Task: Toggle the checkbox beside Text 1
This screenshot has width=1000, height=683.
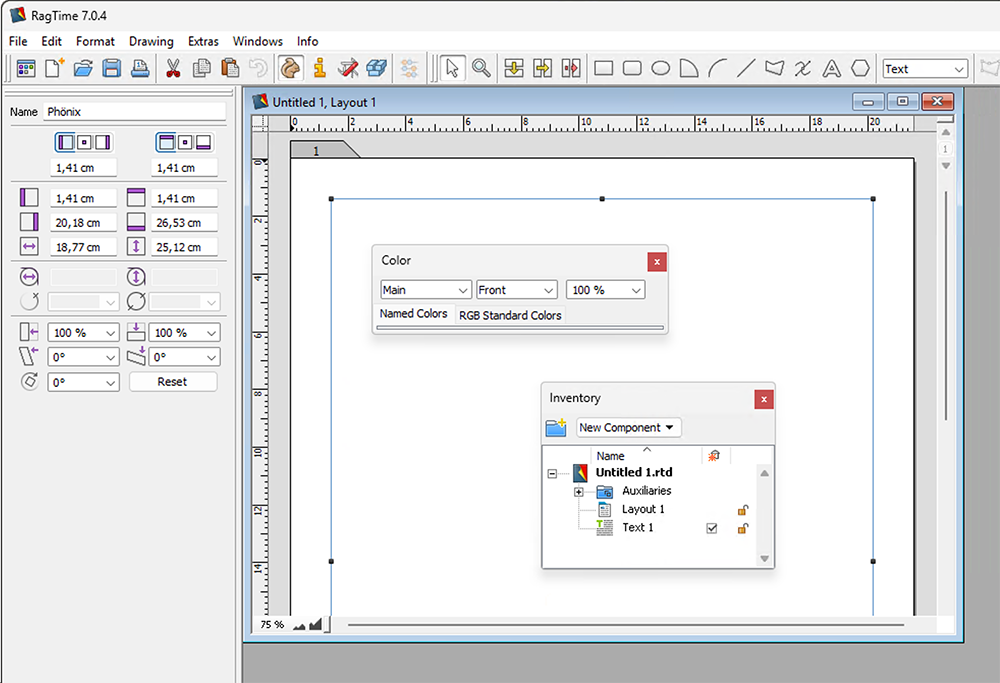Action: tap(712, 528)
